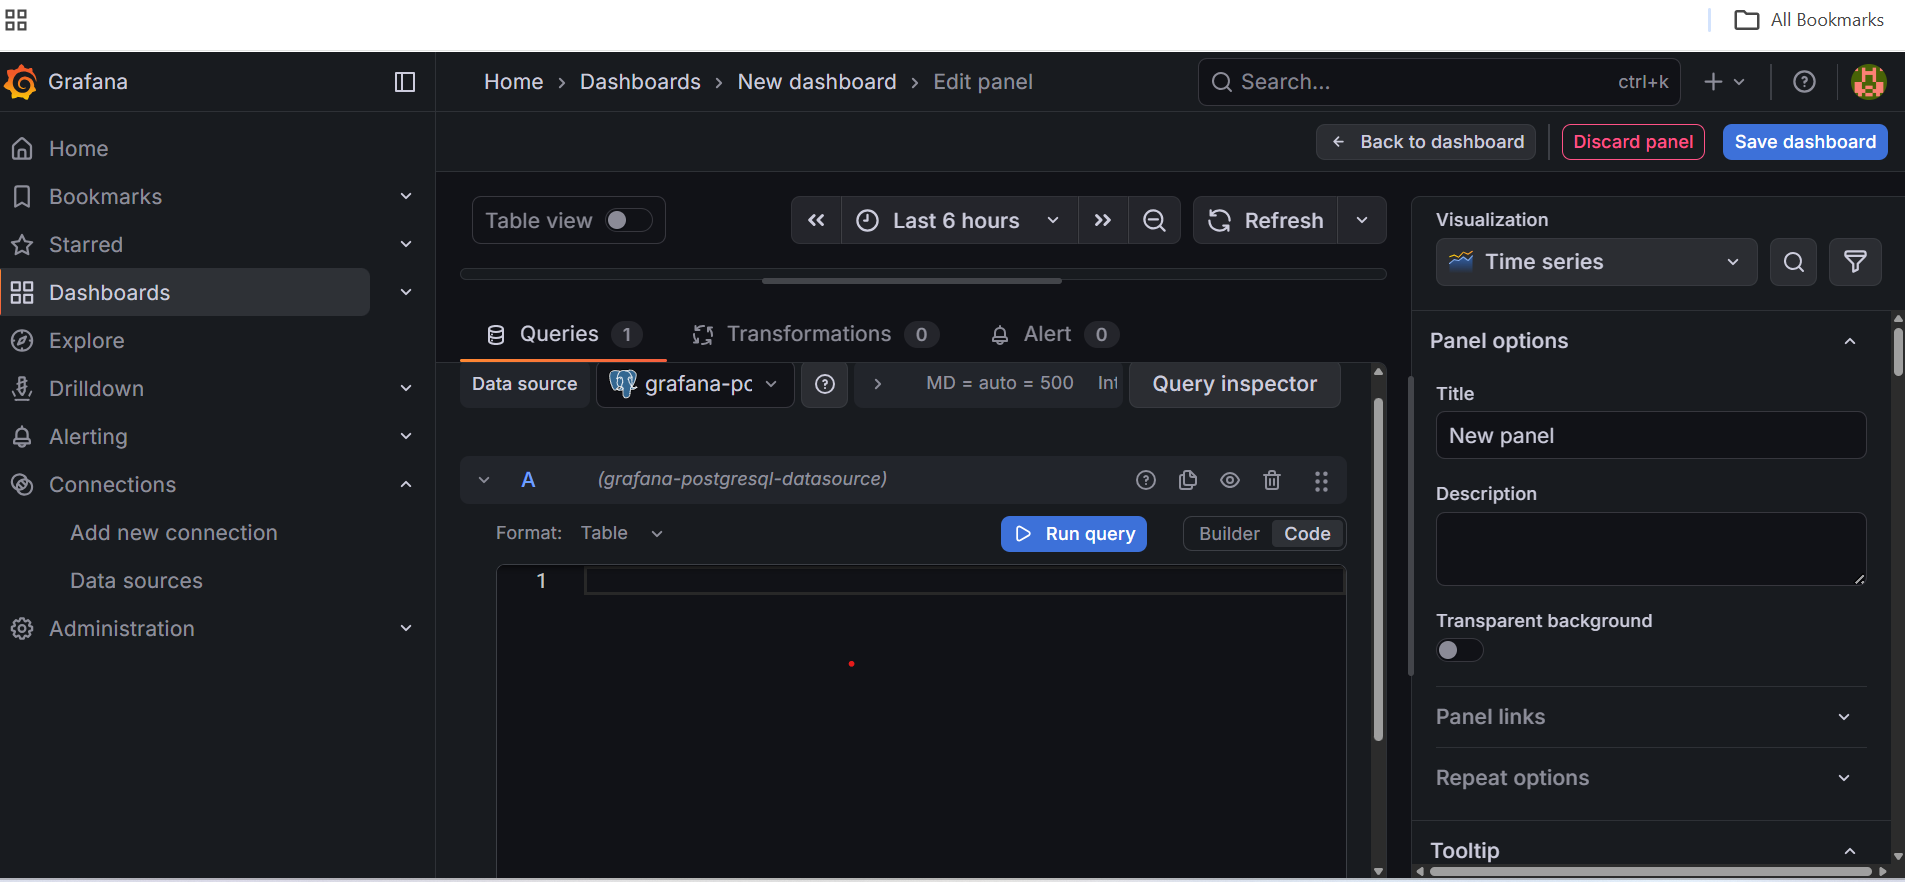
Task: Open Data sources sidebar link
Action: click(x=136, y=581)
